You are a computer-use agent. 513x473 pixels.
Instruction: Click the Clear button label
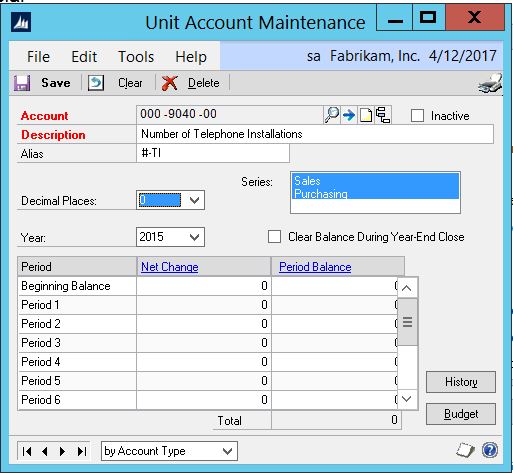click(130, 83)
